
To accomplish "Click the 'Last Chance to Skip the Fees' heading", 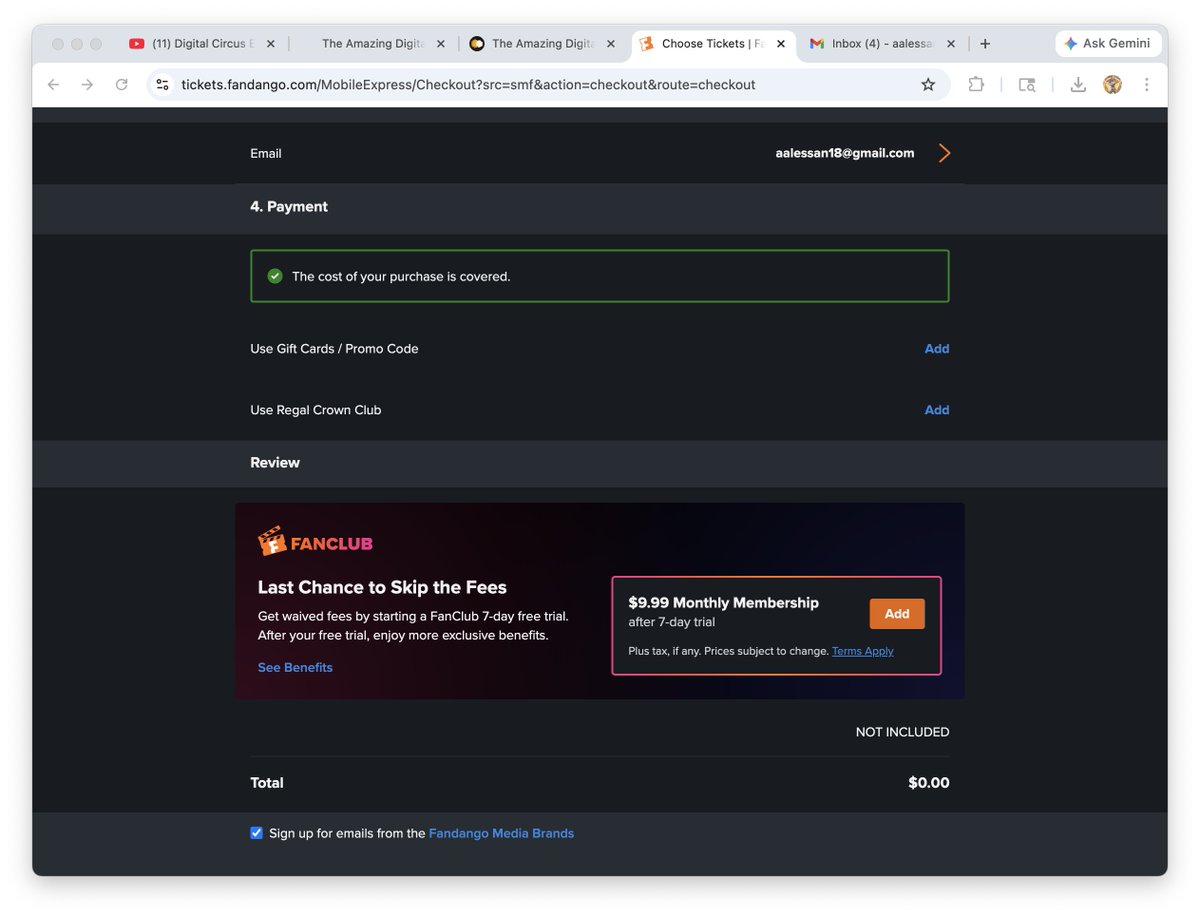I will 382,587.
